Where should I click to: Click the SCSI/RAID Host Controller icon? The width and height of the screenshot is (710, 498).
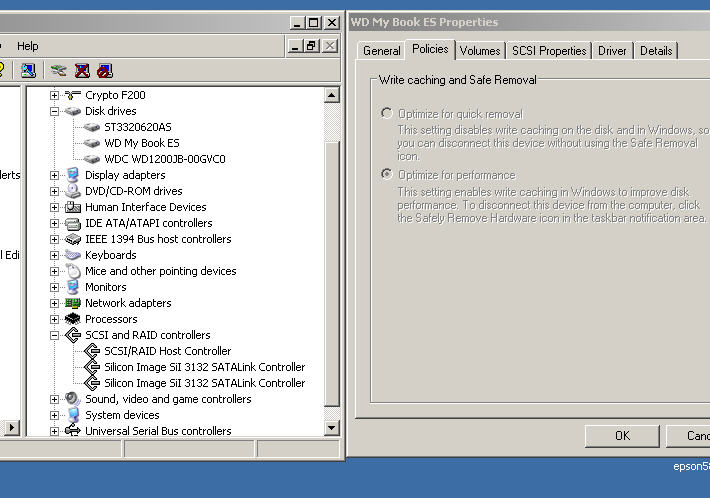coord(92,351)
